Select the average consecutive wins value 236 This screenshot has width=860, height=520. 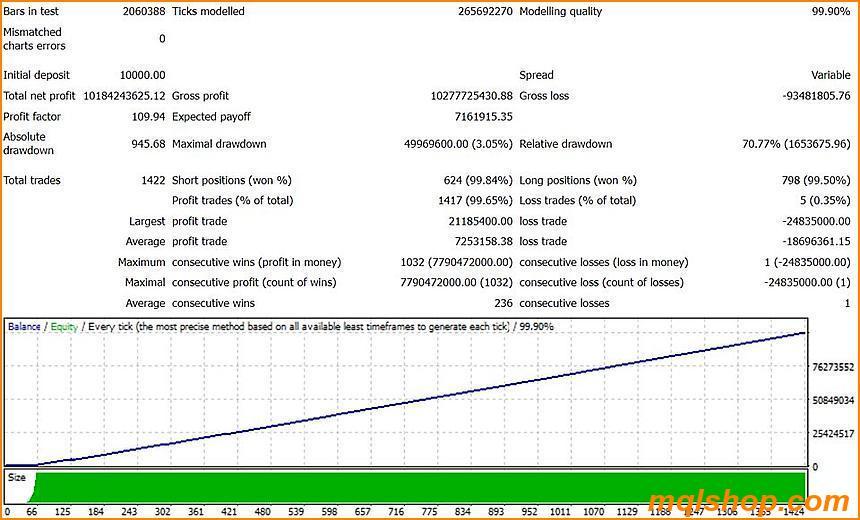503,303
